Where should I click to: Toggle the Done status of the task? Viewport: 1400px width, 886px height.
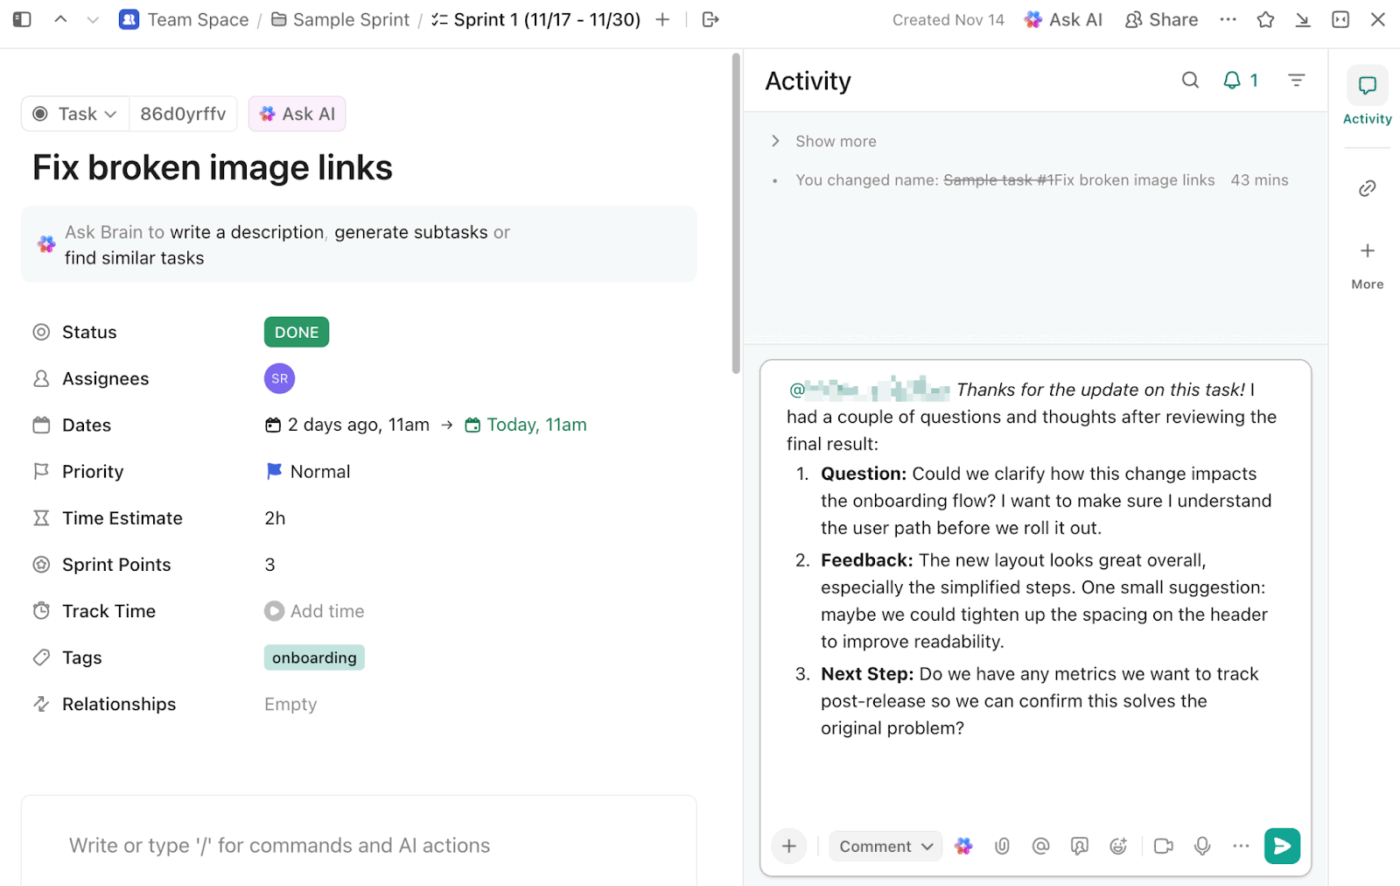[x=296, y=331]
